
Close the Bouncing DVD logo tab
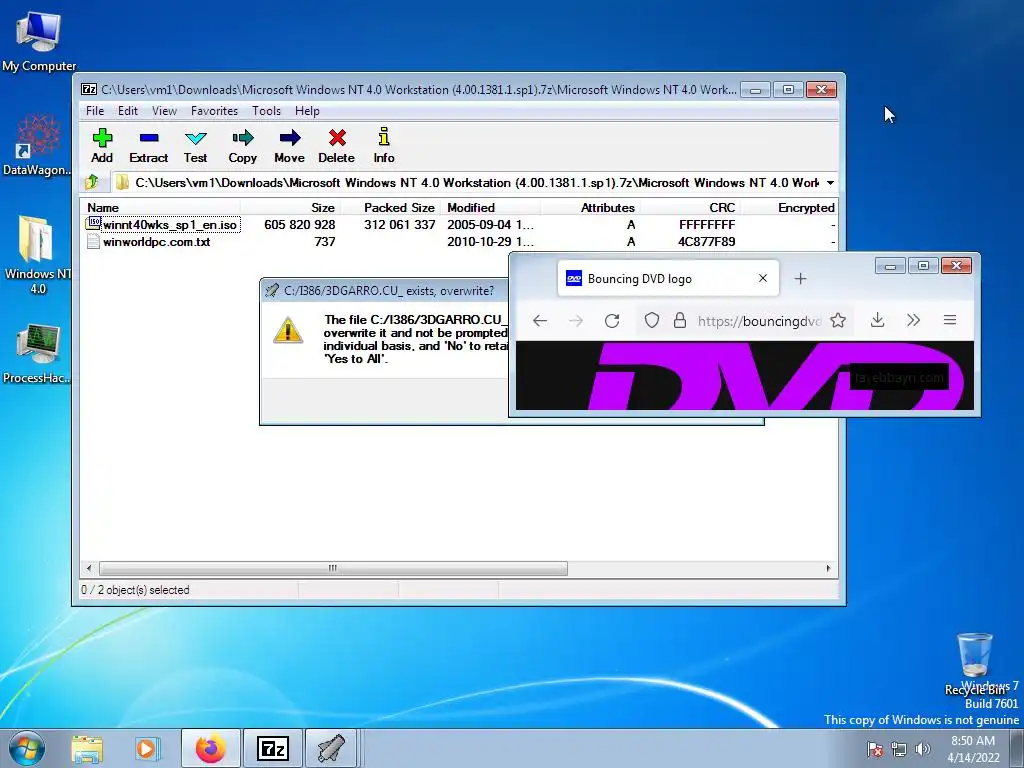click(762, 279)
